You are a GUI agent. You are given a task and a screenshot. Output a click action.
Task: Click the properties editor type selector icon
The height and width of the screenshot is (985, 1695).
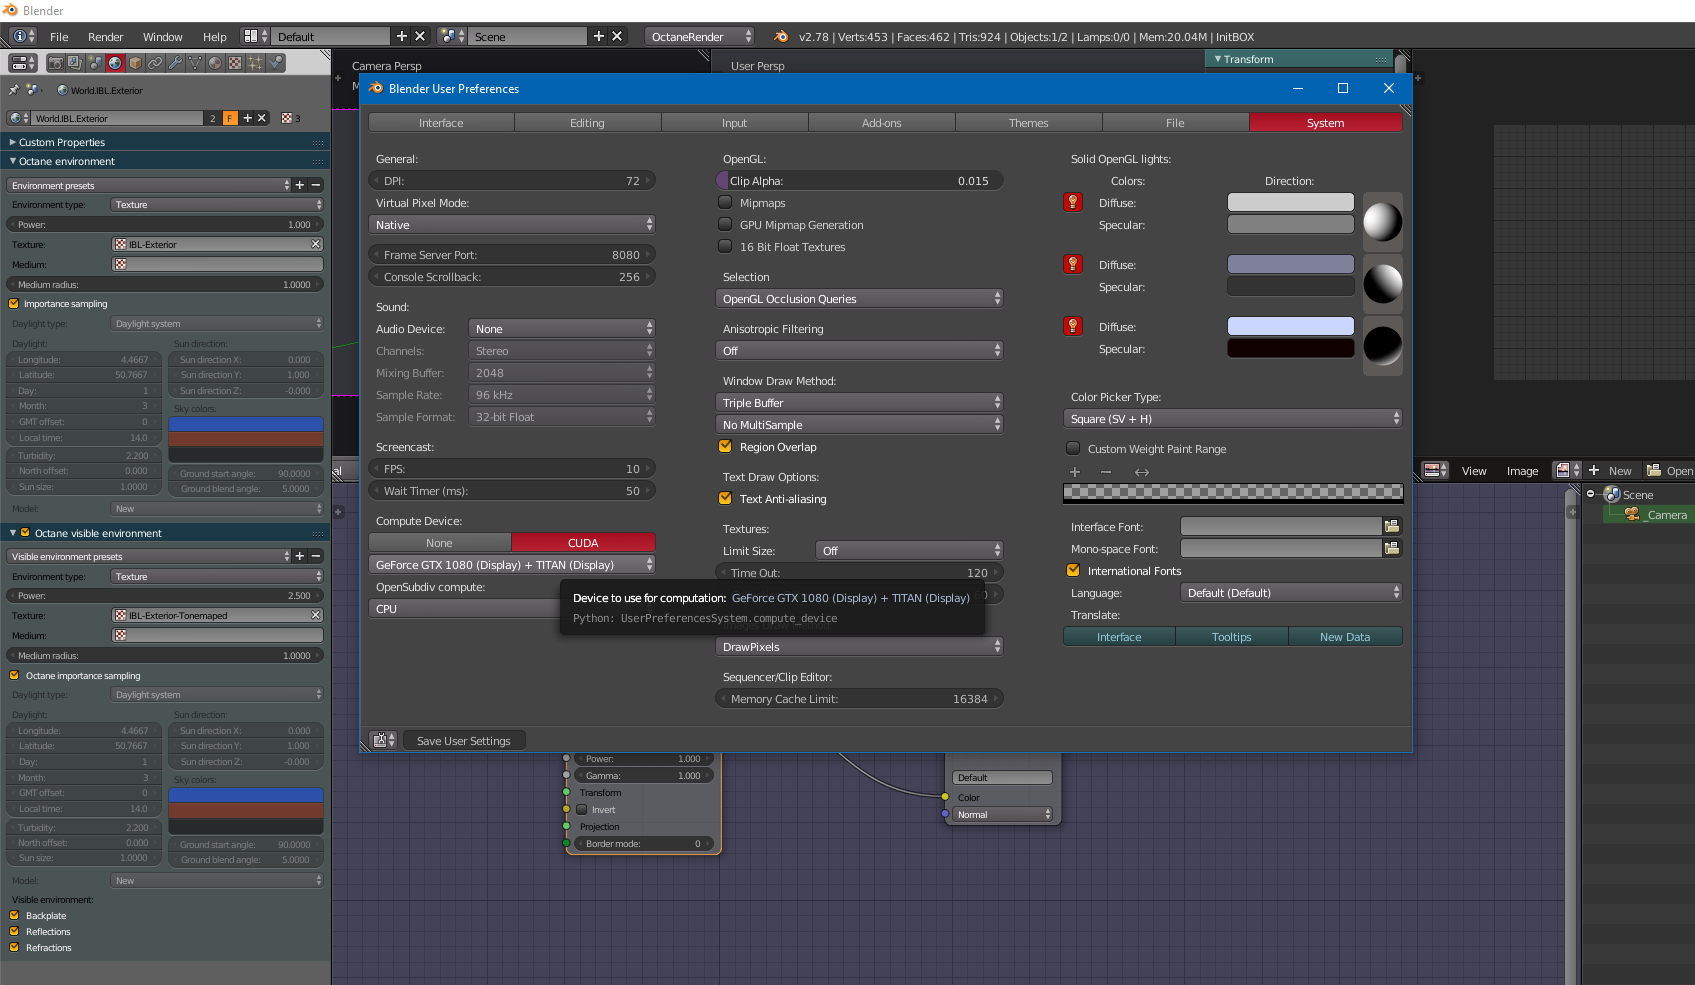[22, 63]
